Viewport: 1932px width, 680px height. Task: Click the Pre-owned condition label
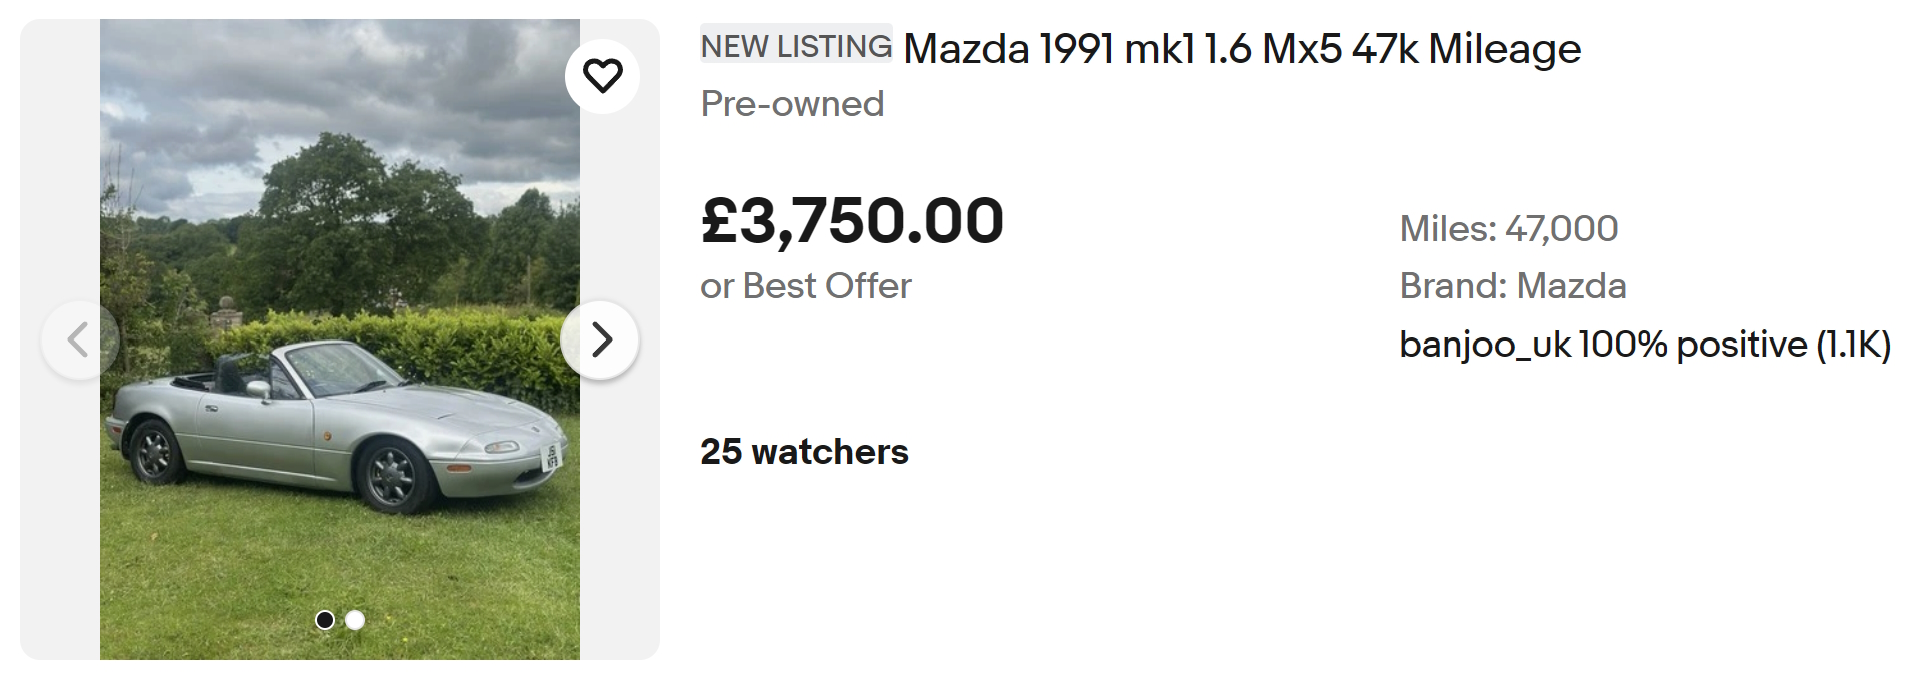coord(792,104)
